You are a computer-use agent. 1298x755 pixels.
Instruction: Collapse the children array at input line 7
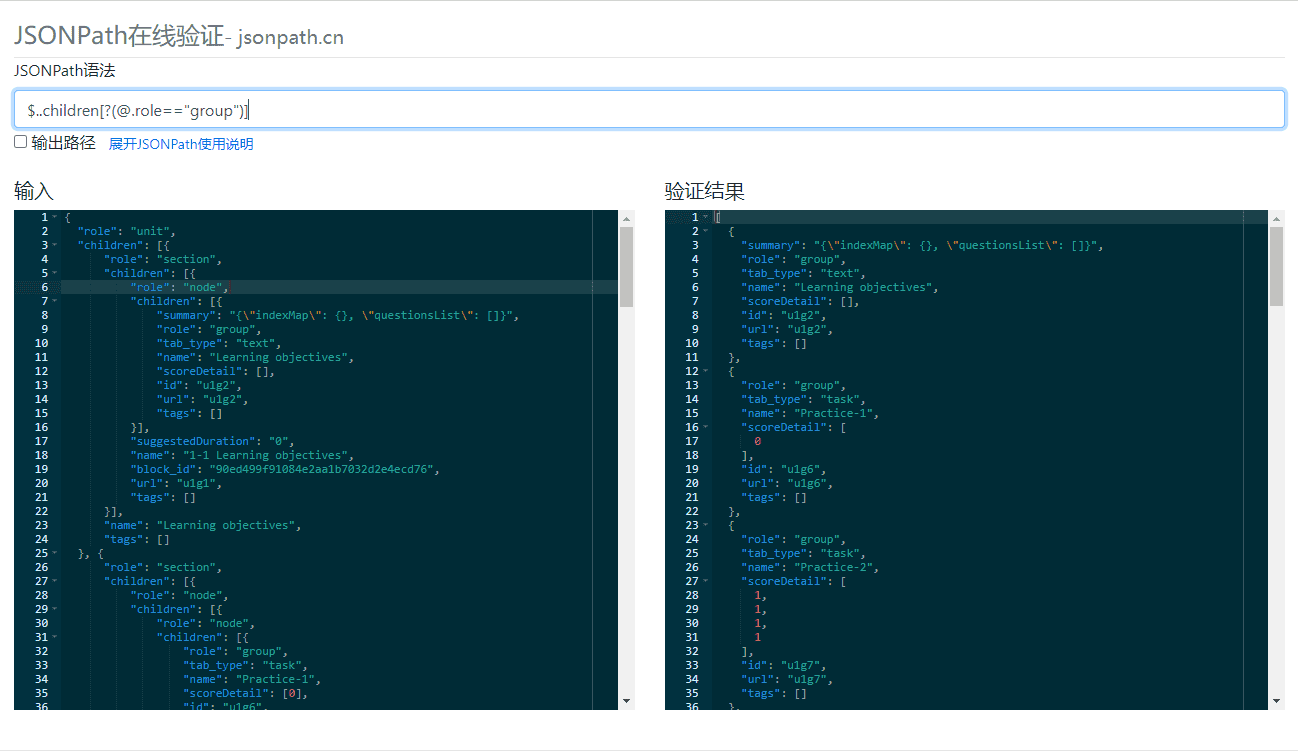(54, 302)
